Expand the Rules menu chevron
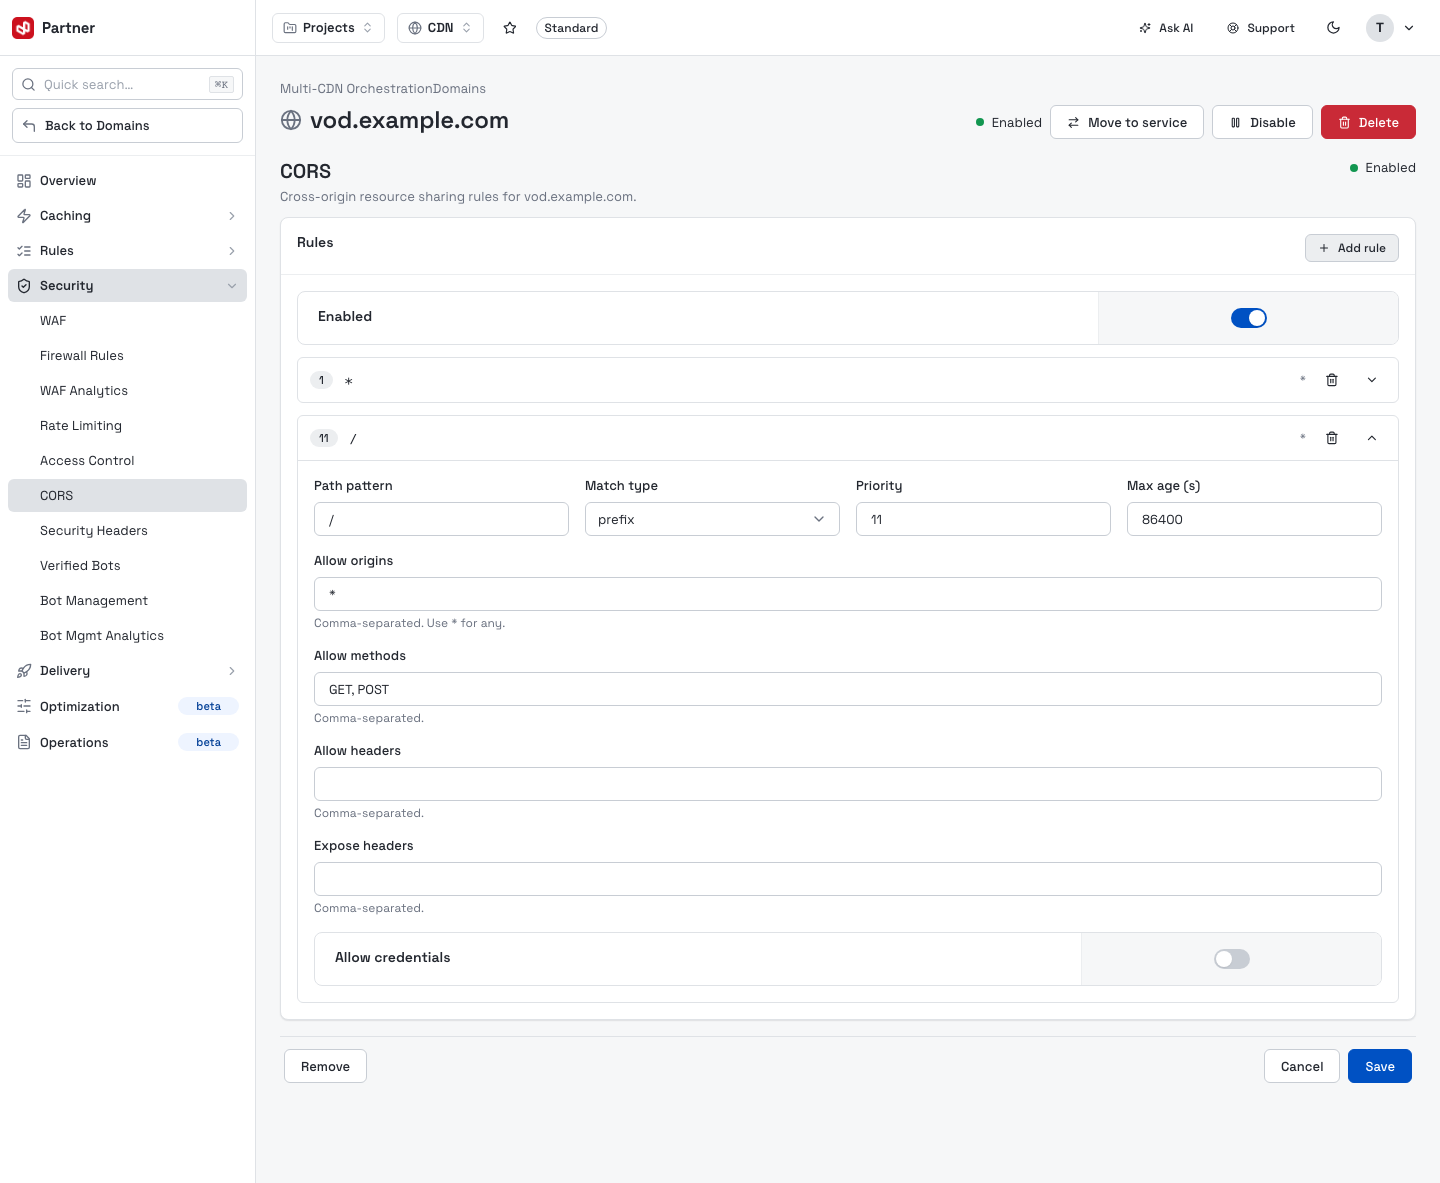The height and width of the screenshot is (1183, 1440). tap(232, 251)
